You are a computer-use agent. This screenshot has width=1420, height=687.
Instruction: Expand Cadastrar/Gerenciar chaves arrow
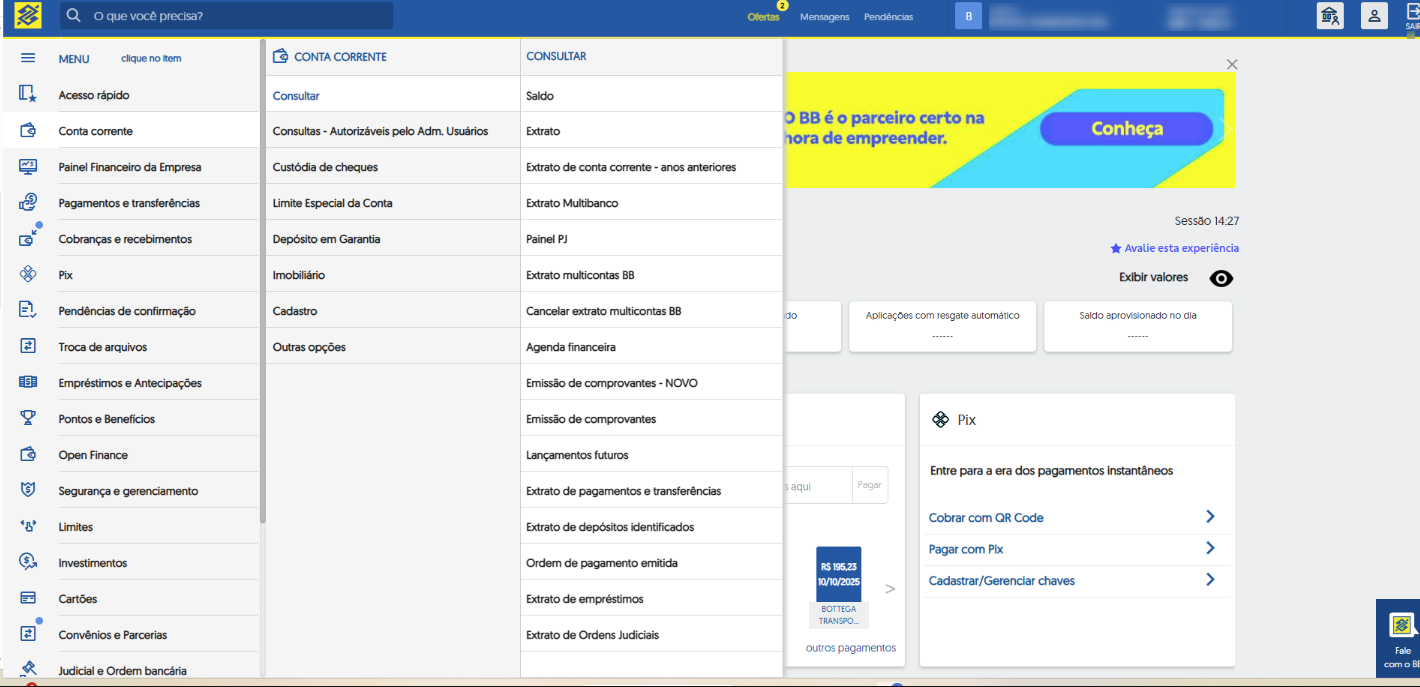click(1210, 580)
